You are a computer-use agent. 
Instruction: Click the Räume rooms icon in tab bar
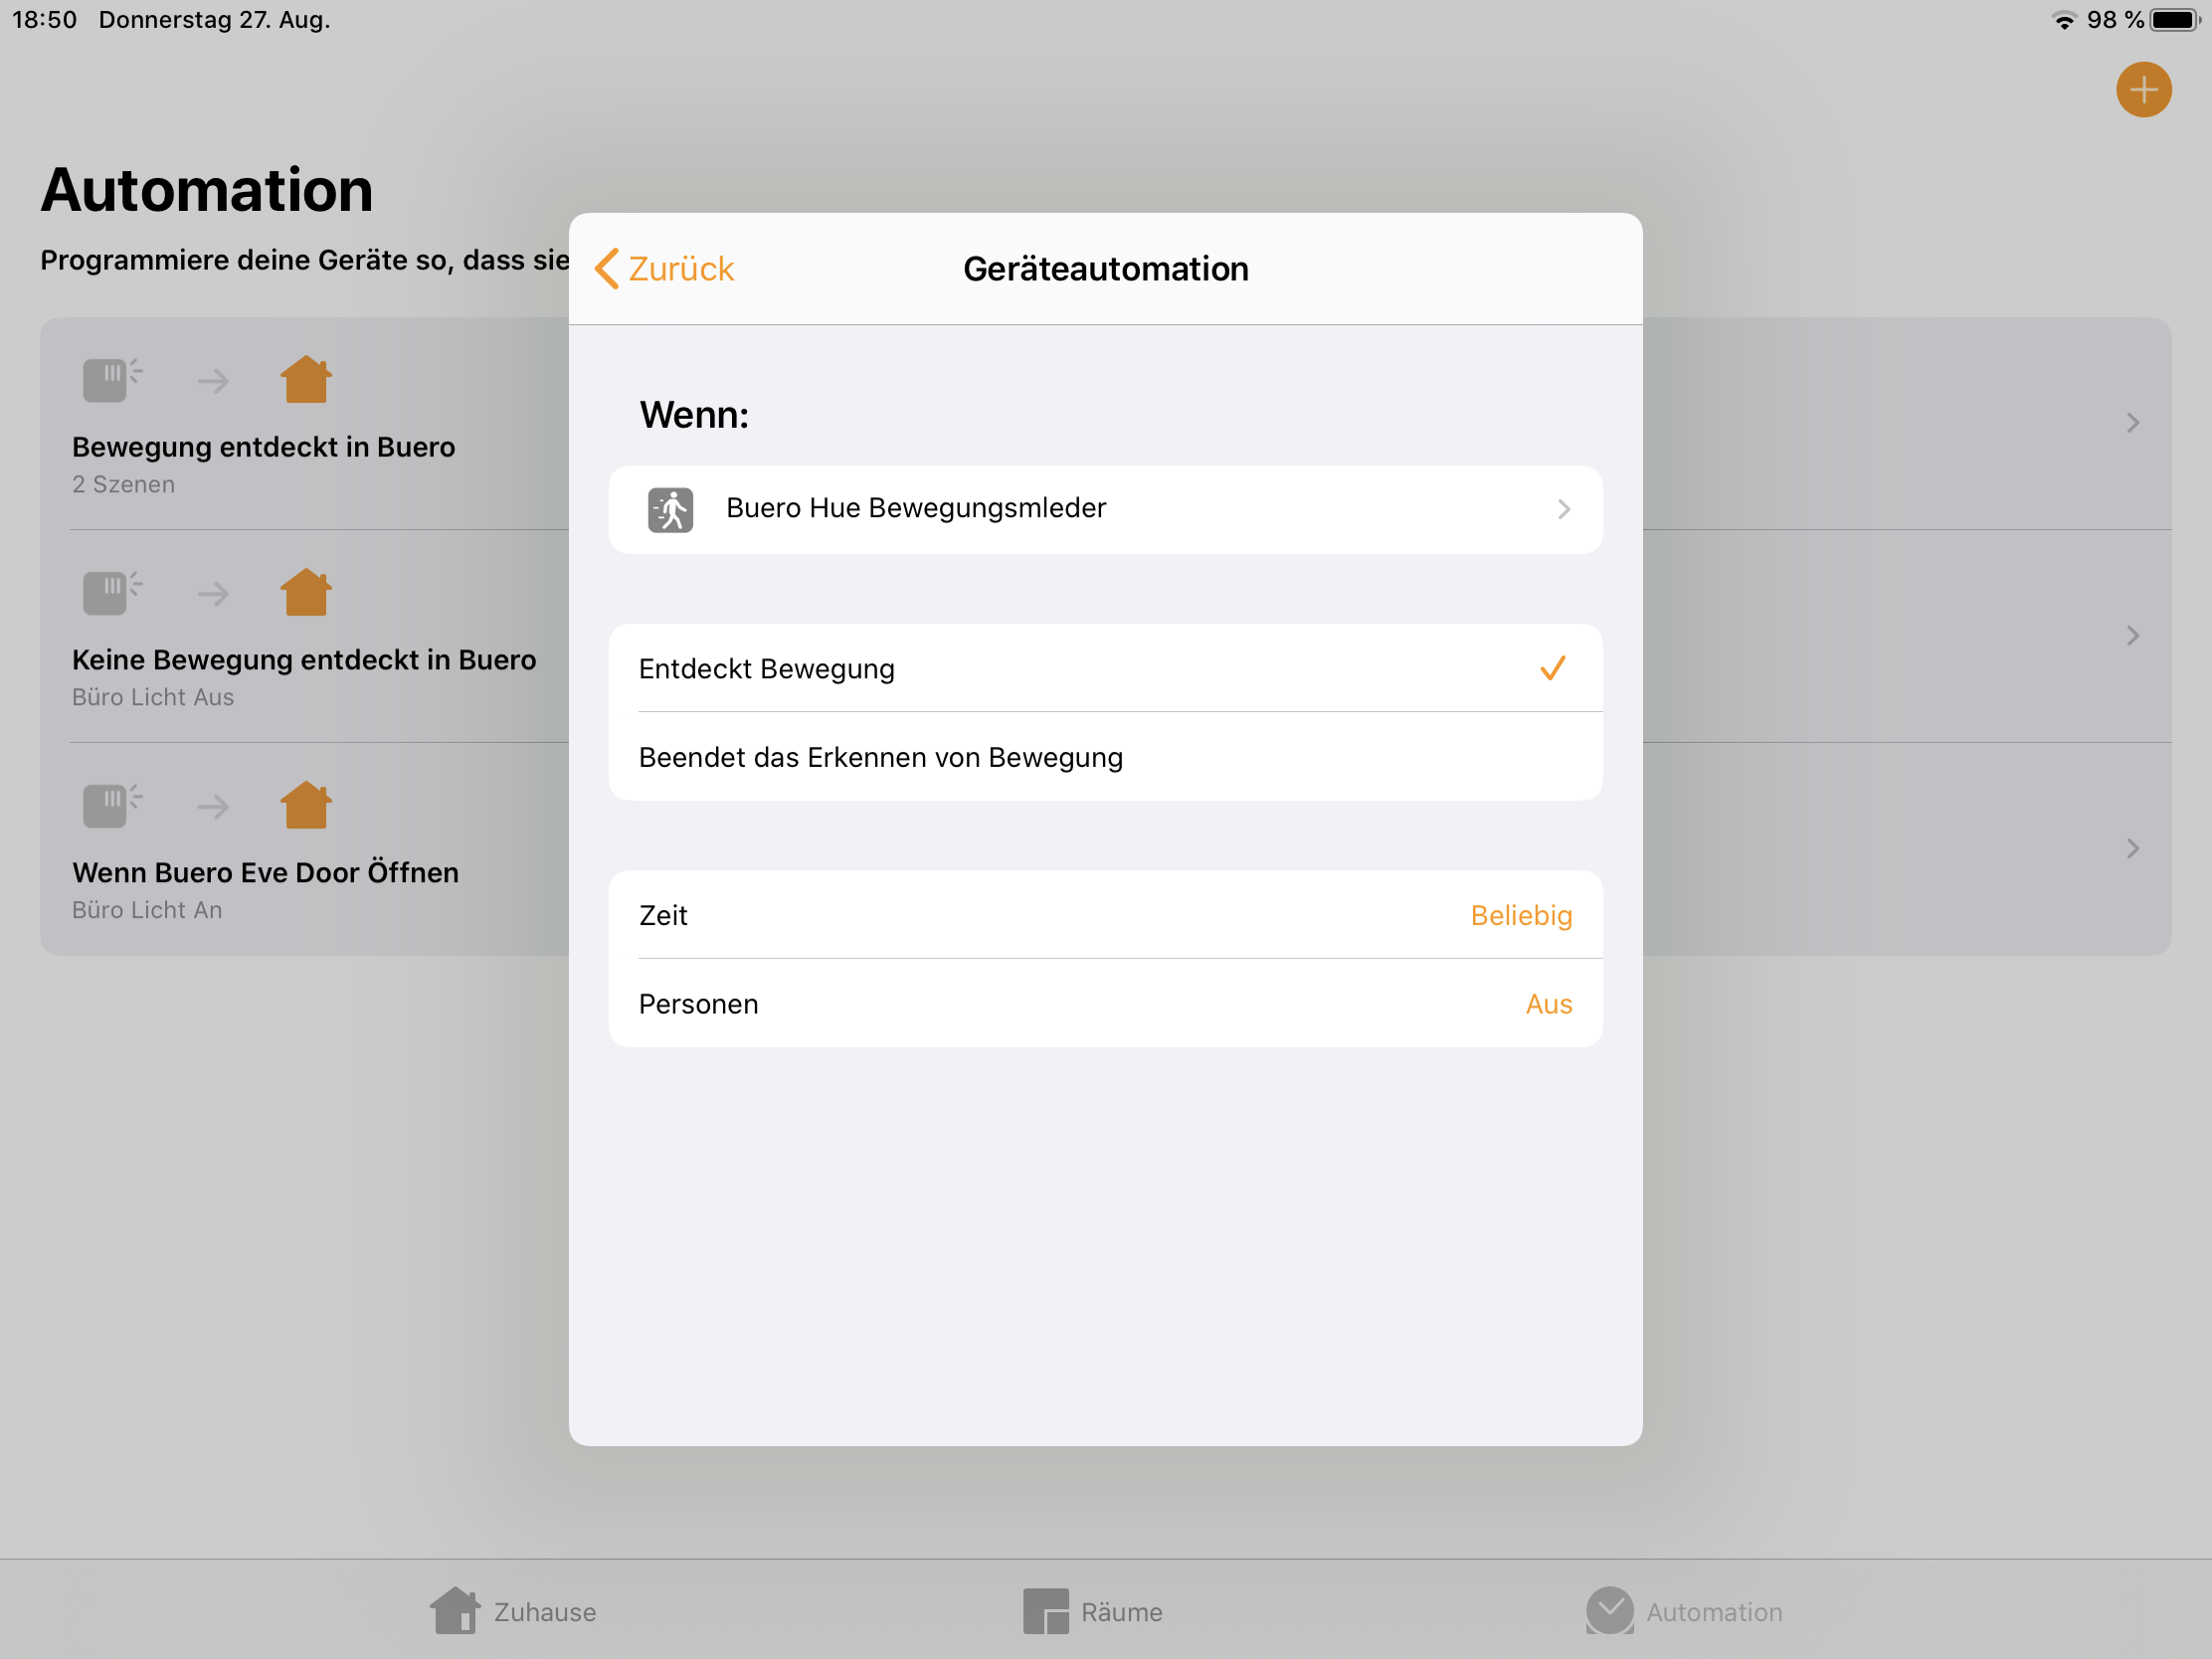(1045, 1611)
